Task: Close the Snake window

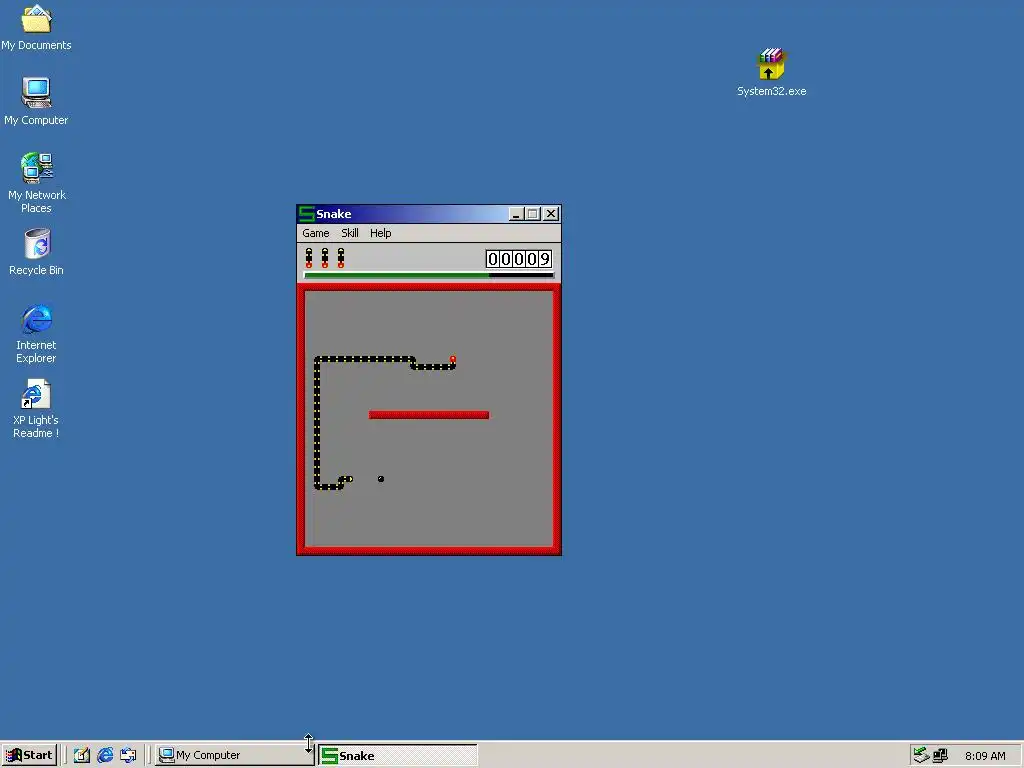Action: coord(551,214)
